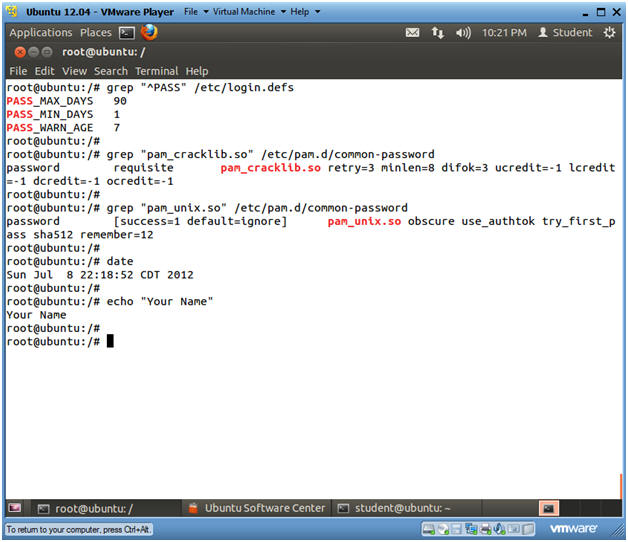Open the VMware Player Help dropdown
Viewport: 628px width, 542px height.
[305, 12]
